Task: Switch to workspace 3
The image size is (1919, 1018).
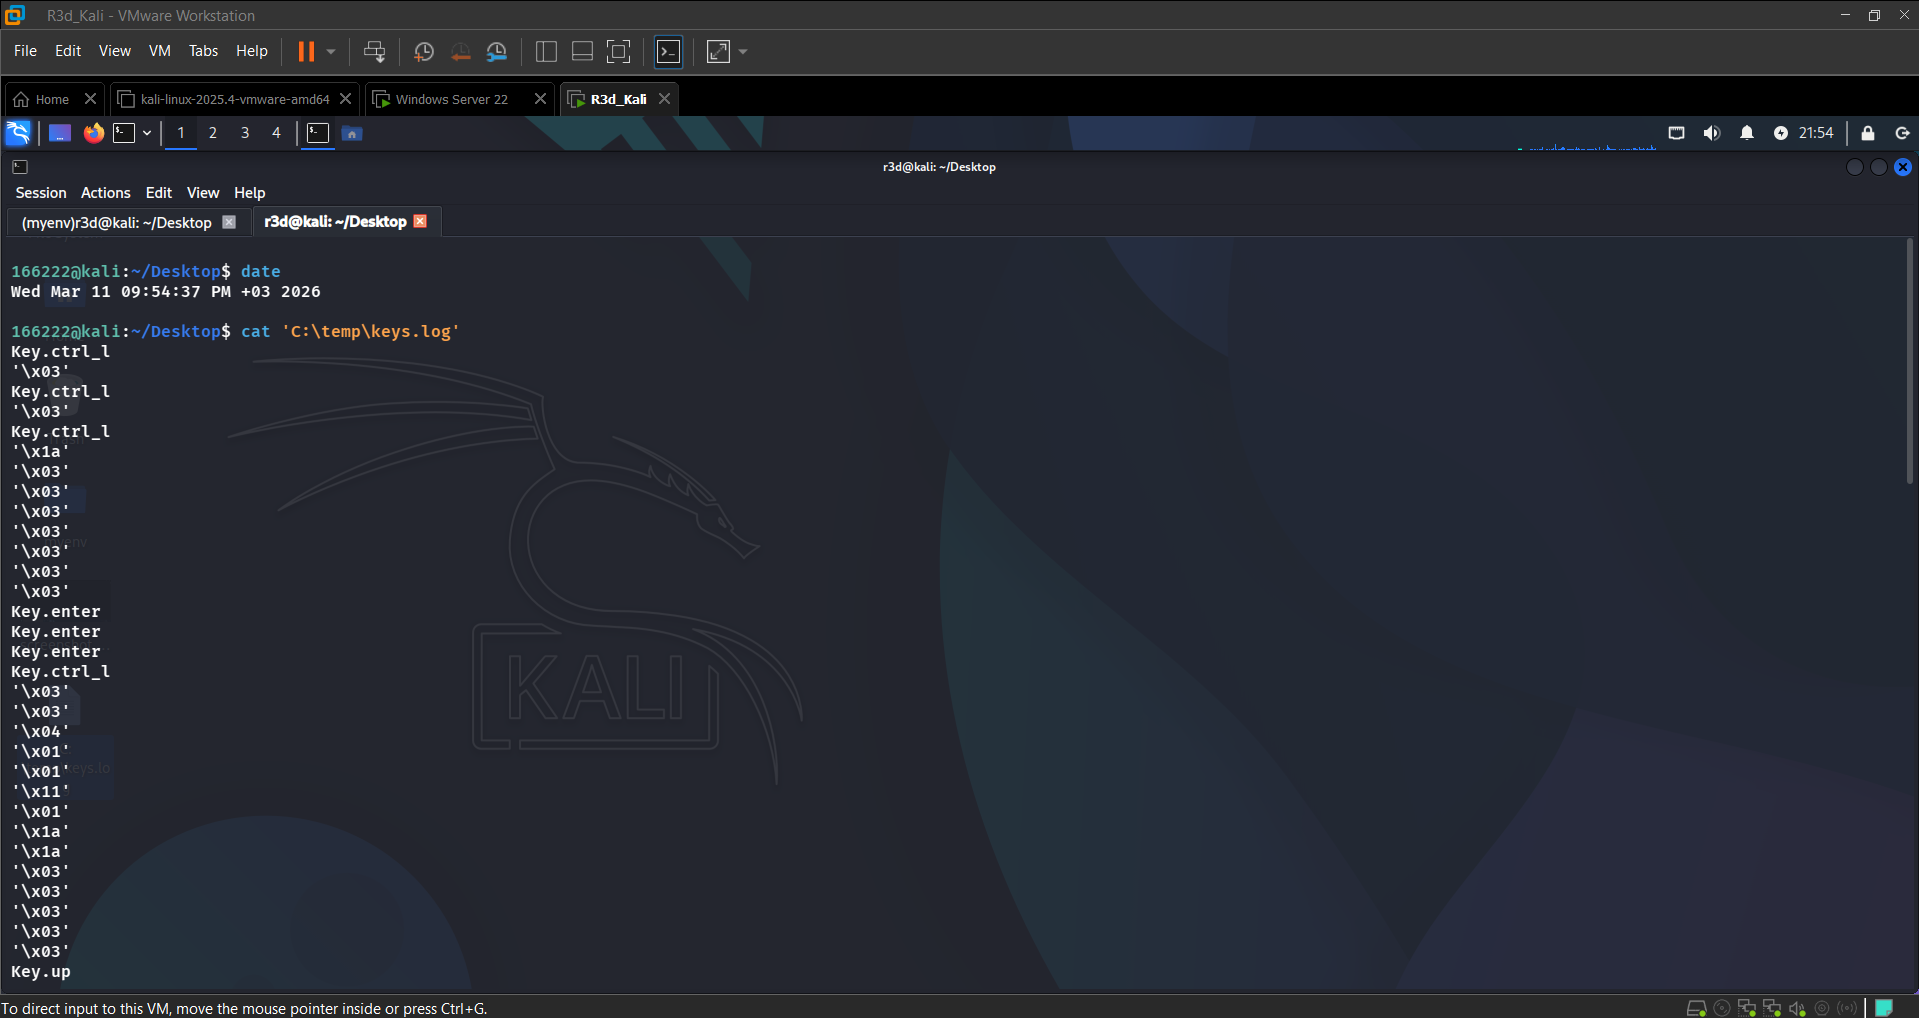Action: pyautogui.click(x=245, y=133)
